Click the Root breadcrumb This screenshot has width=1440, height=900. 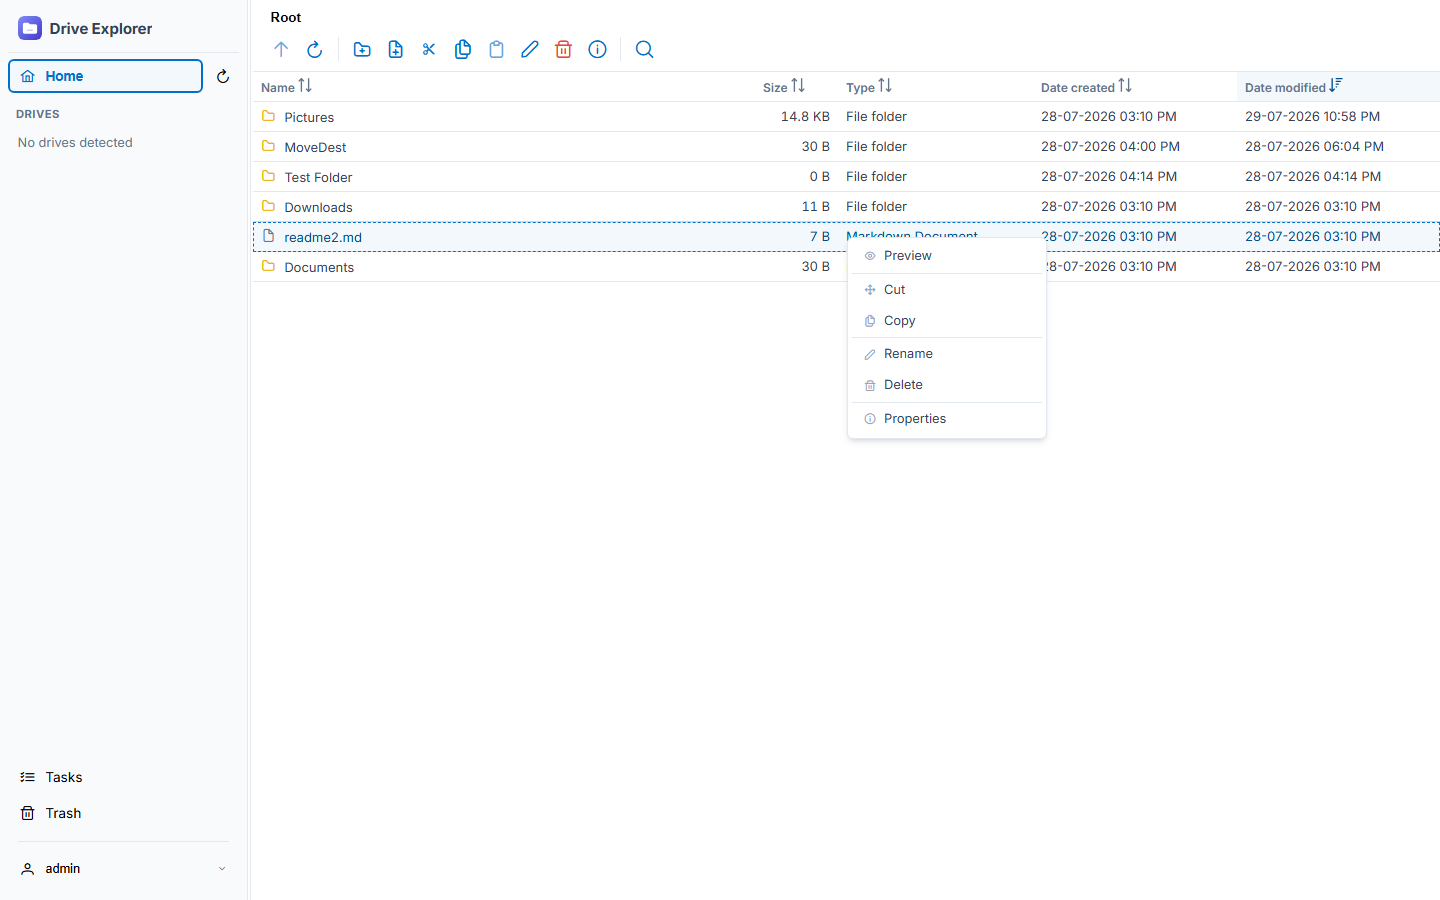(286, 17)
